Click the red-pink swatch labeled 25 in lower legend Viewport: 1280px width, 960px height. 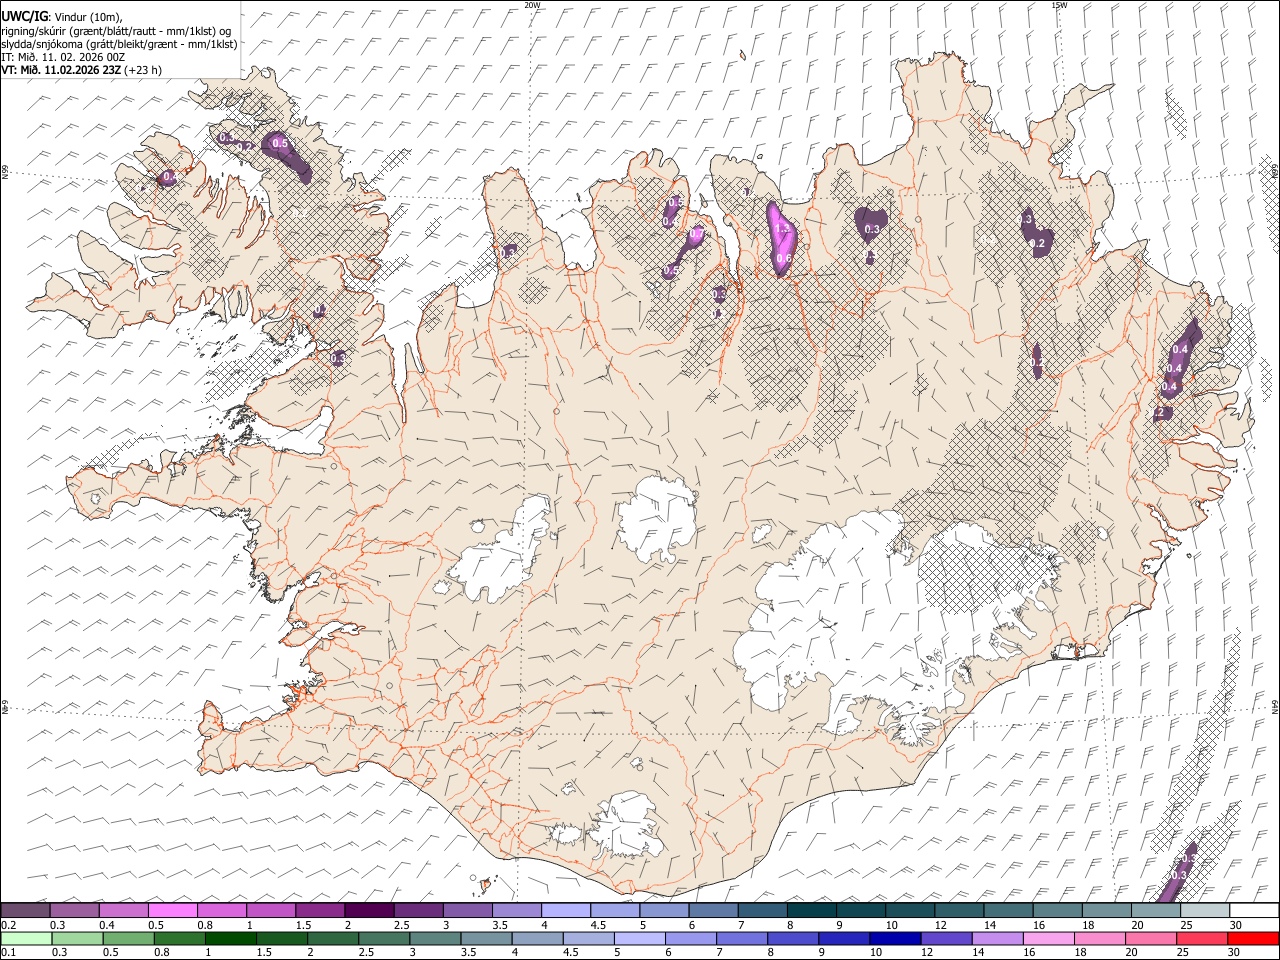1202,938
